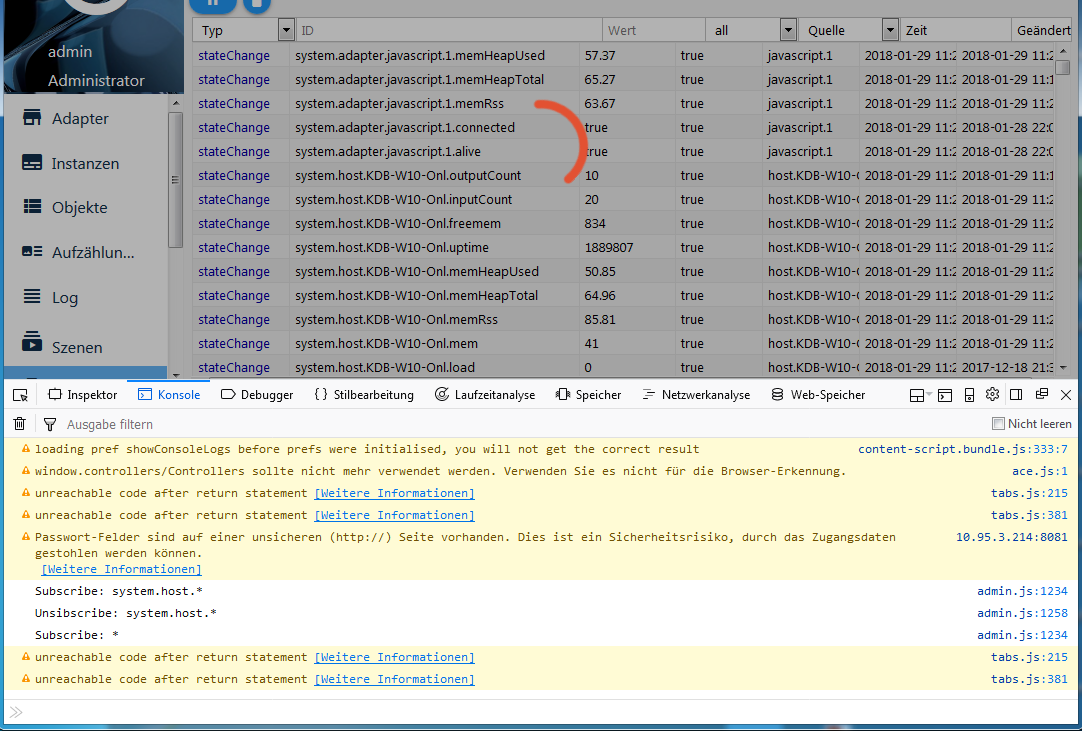Click the element picker icon in devtools

[x=20, y=395]
